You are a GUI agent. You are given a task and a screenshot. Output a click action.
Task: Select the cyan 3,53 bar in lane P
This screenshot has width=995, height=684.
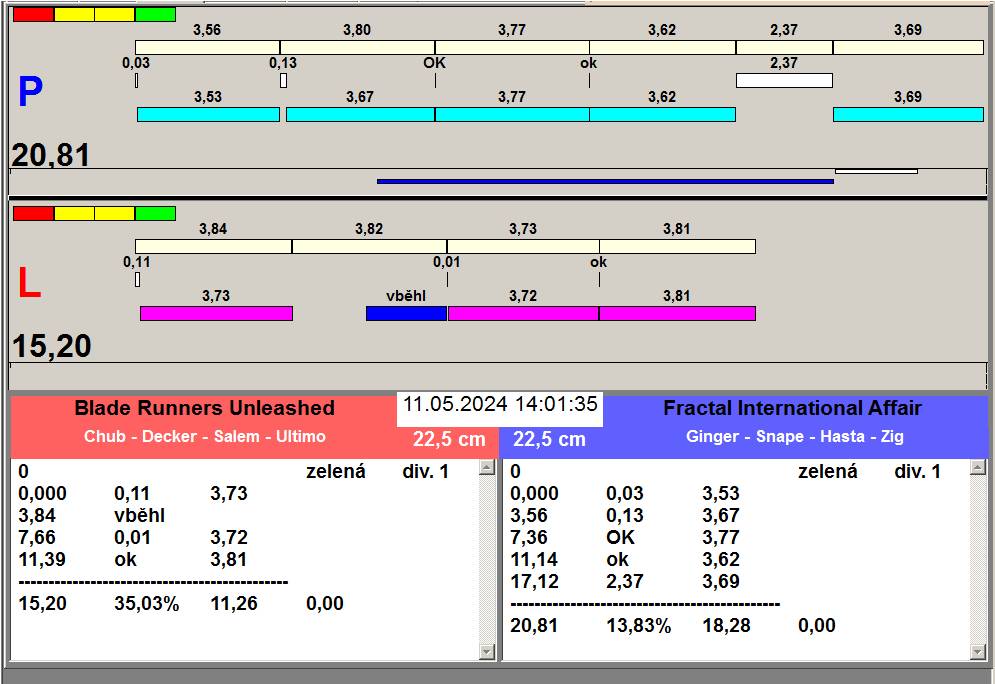[208, 114]
